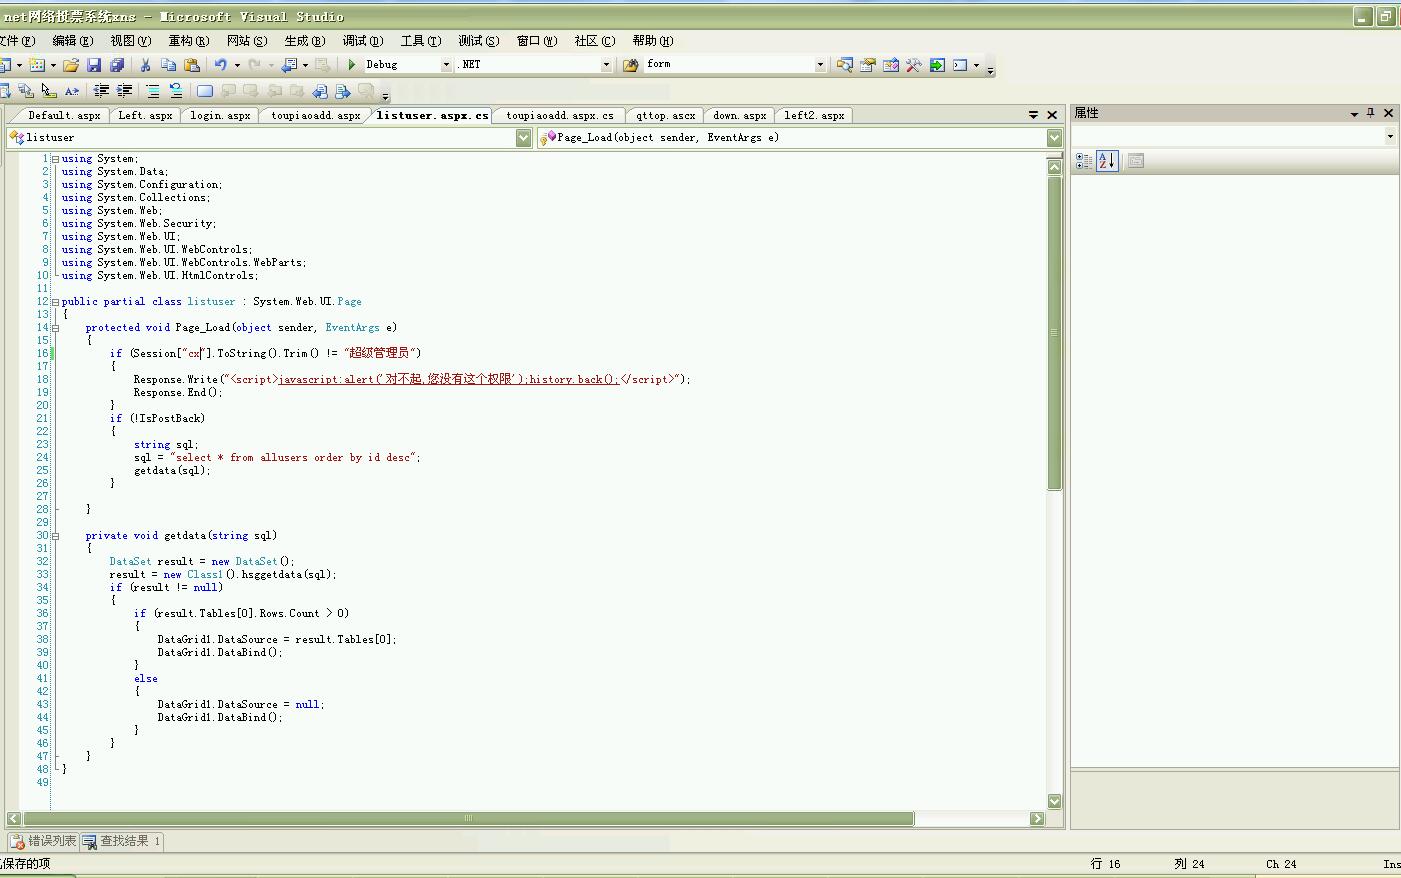Open the 视图 (View) menu

(x=130, y=41)
